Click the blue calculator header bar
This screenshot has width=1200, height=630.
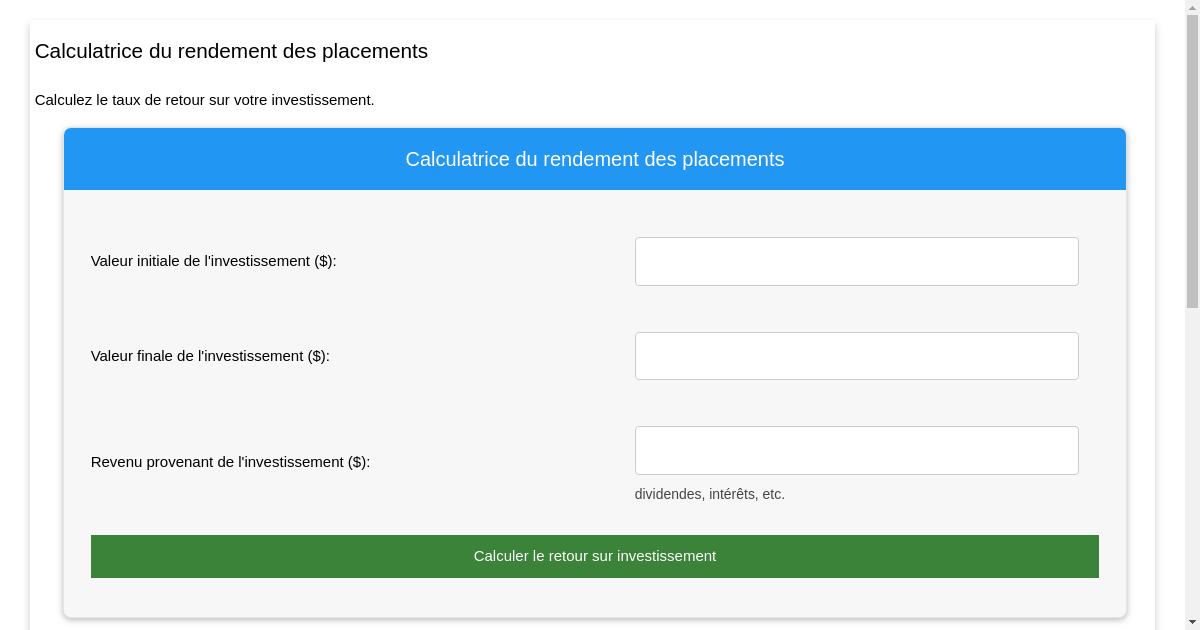[x=595, y=159]
